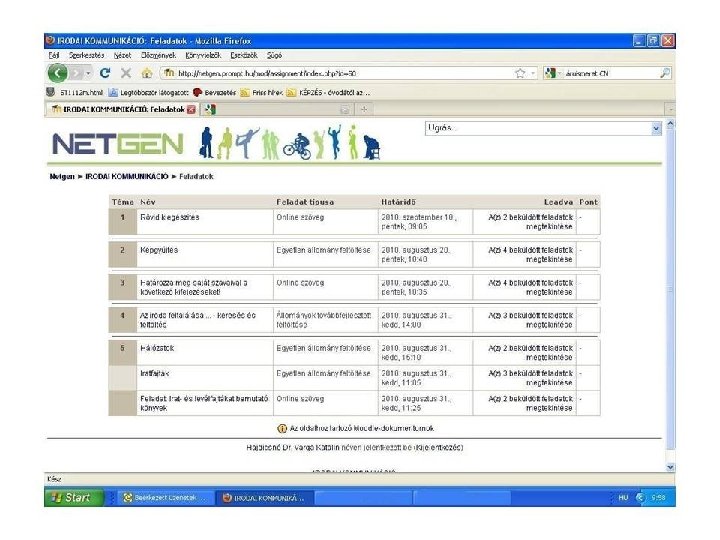
Task: Open the Szerkesztés menu
Action: (86, 55)
